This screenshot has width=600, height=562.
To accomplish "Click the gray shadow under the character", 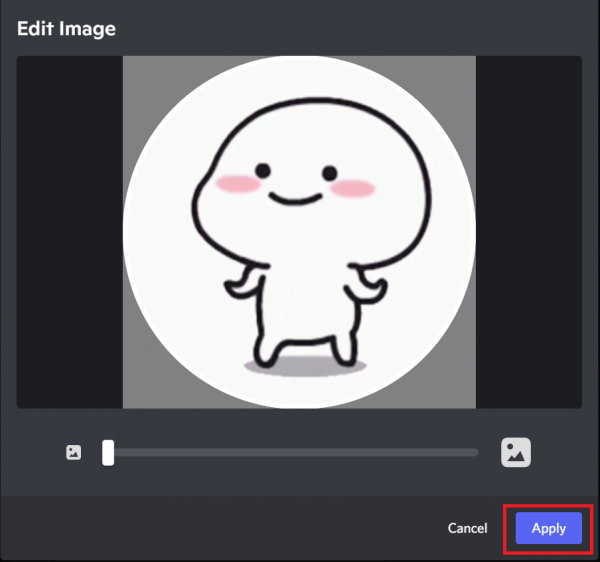I will click(300, 366).
